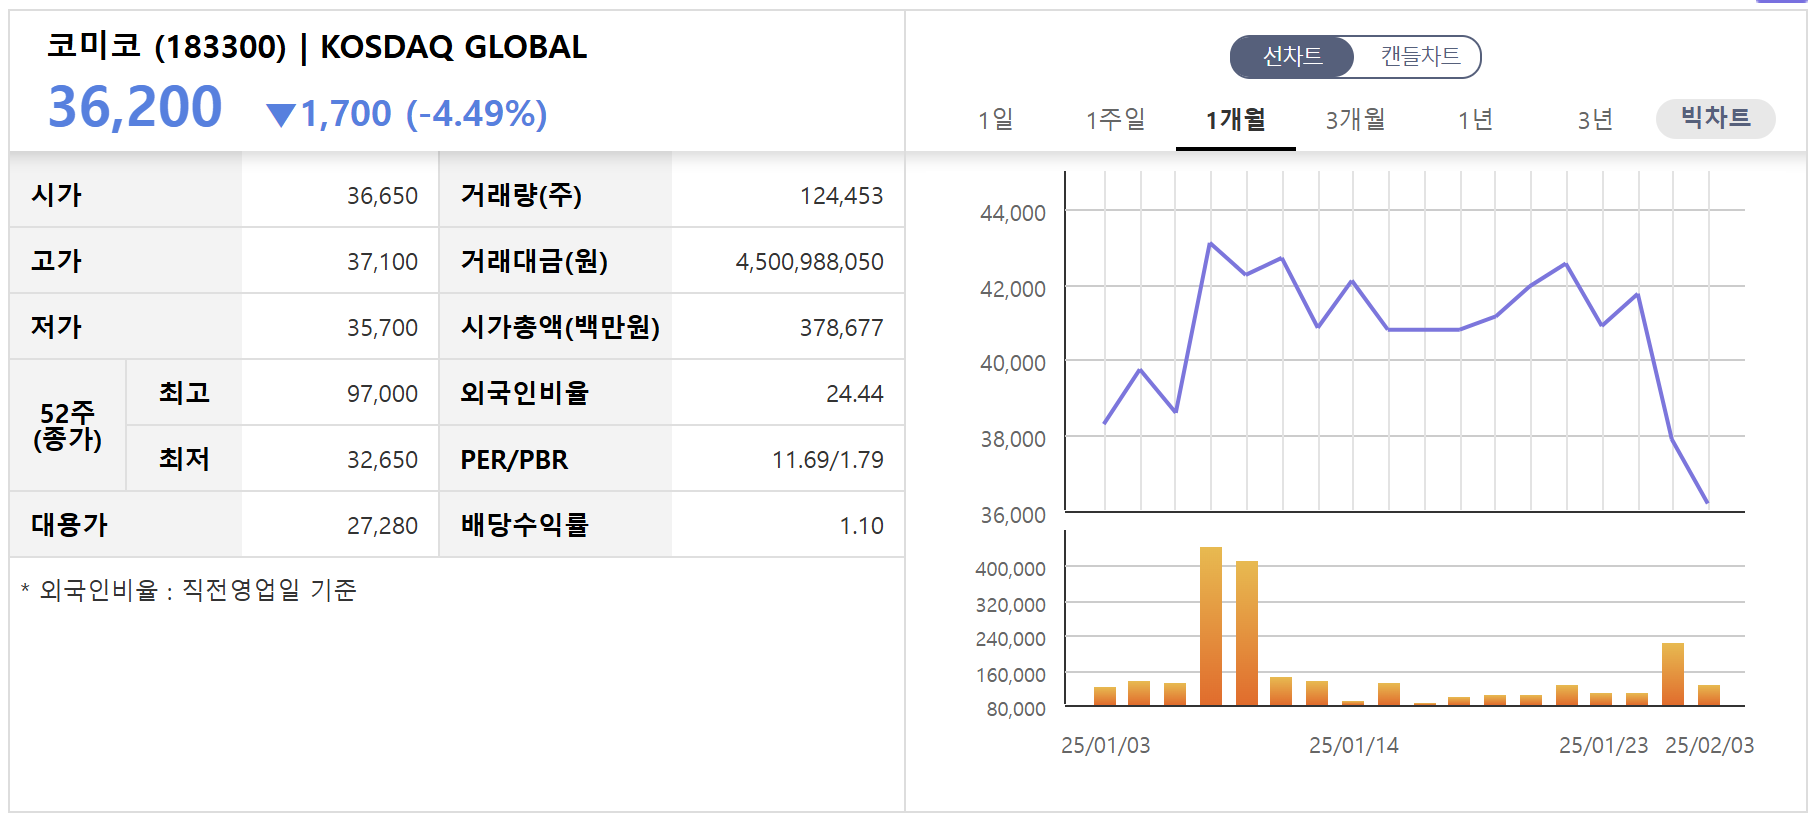Click the 외국인비율 label
This screenshot has height=832, width=1820.
click(524, 393)
